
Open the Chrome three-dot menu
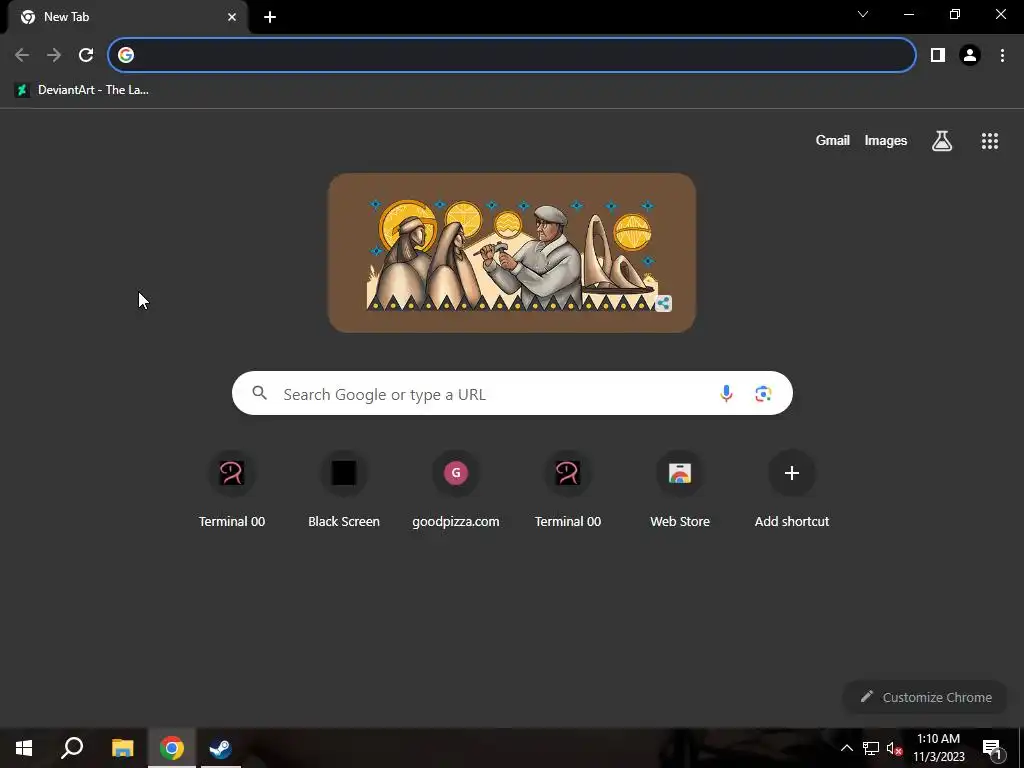(1002, 55)
